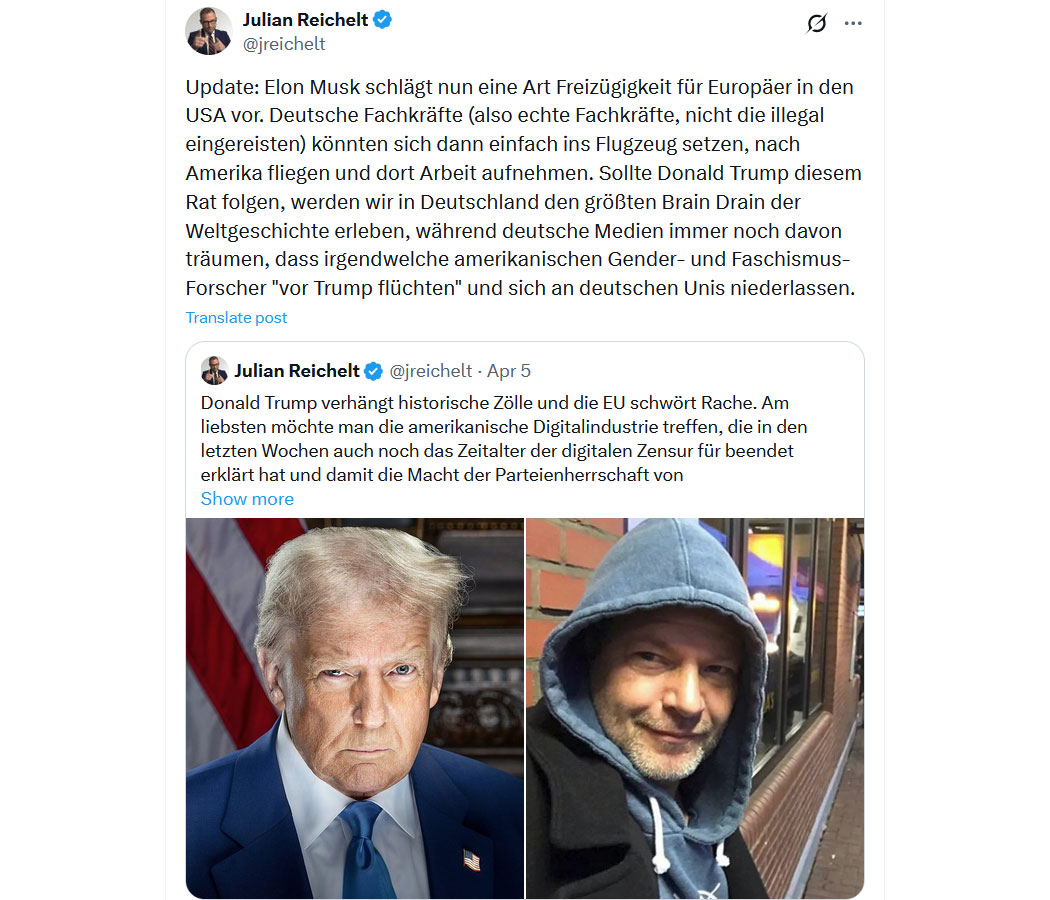Viewport: 1050px width, 900px height.
Task: Click Translate post link
Action: click(x=236, y=317)
